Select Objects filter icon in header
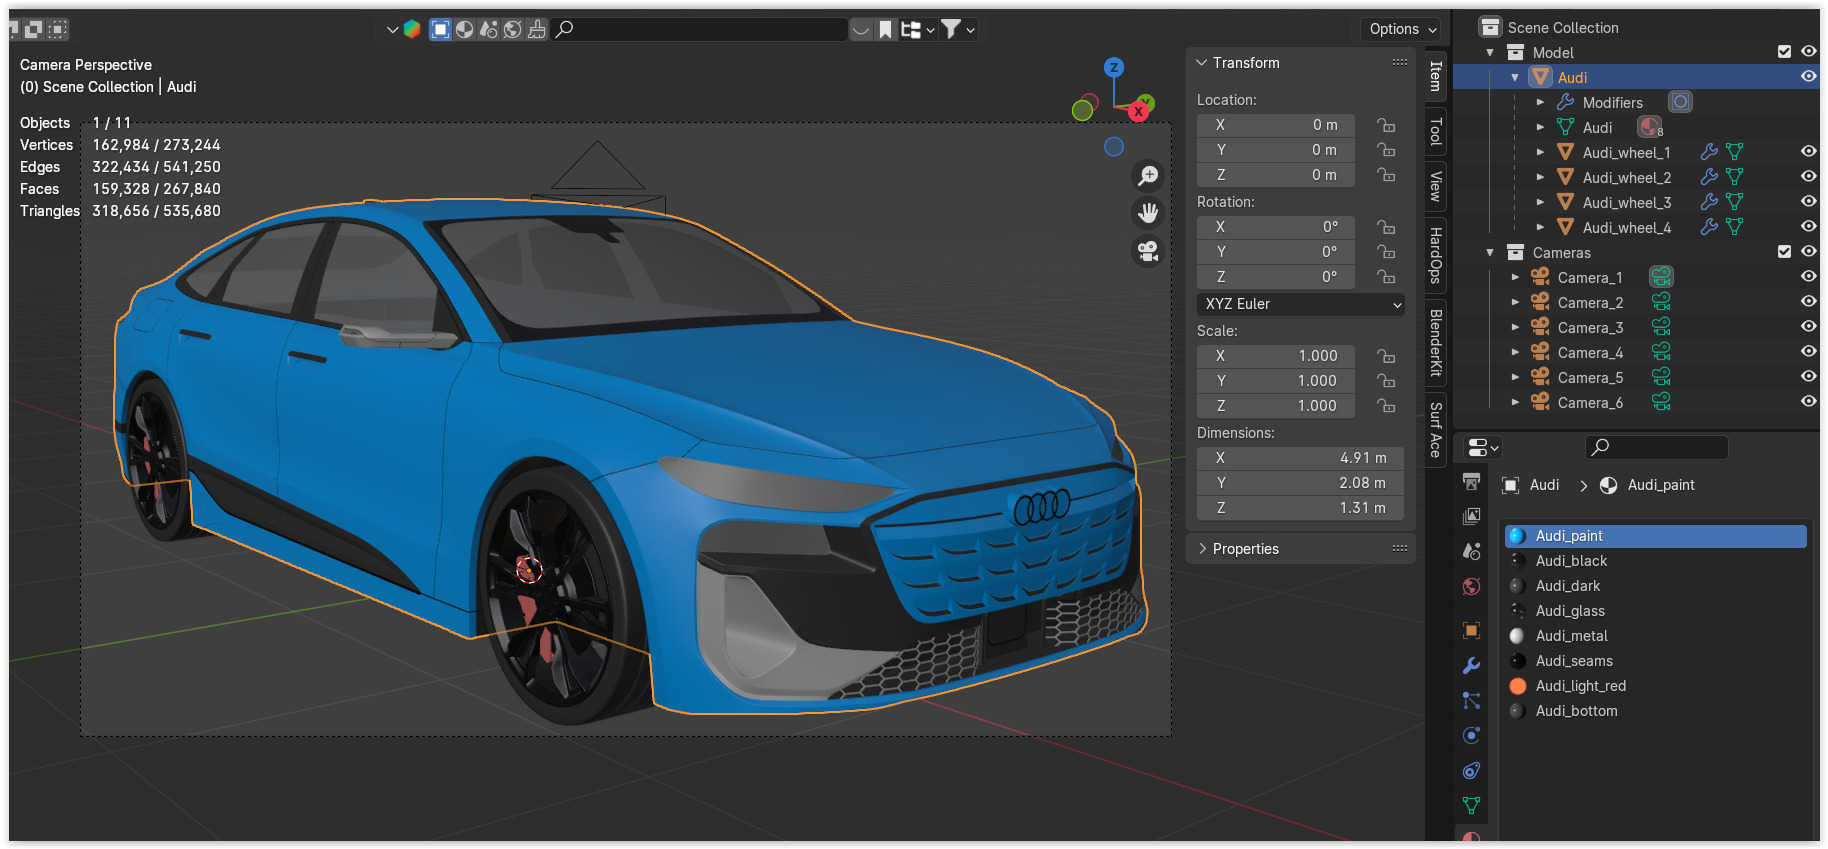This screenshot has height=849, width=1828. (x=440, y=30)
